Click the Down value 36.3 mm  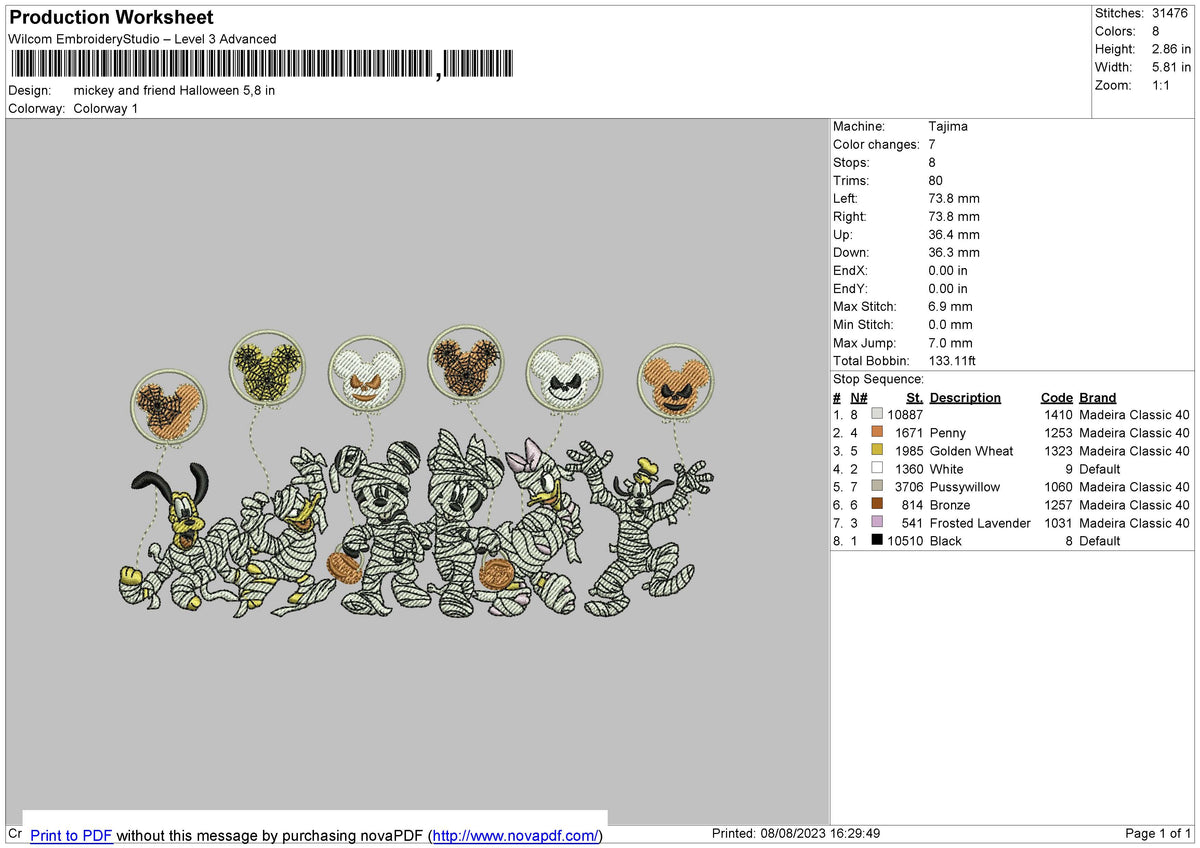tap(954, 252)
